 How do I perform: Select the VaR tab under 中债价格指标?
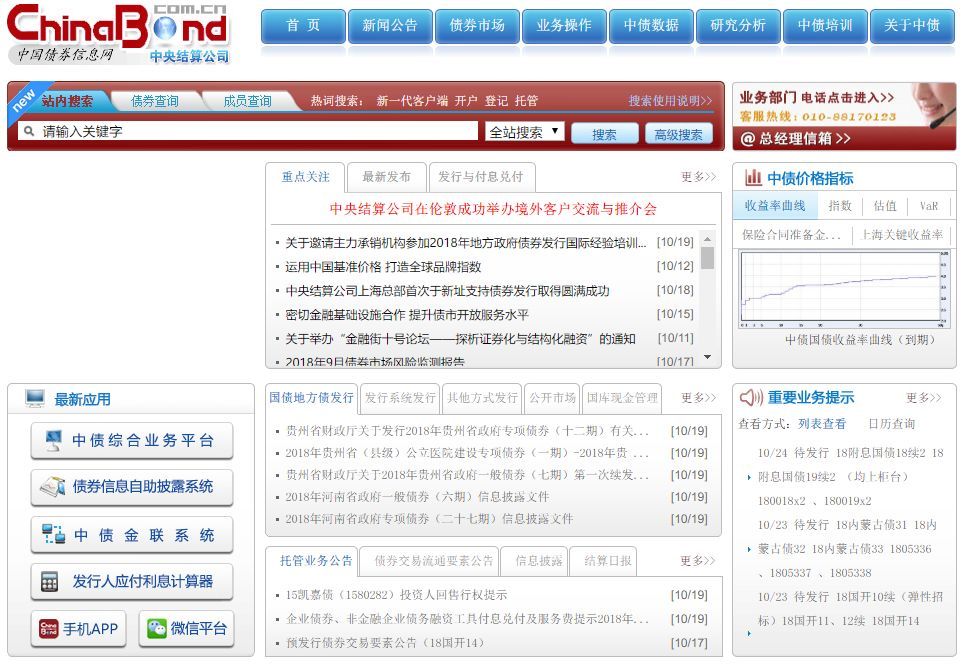(x=929, y=205)
